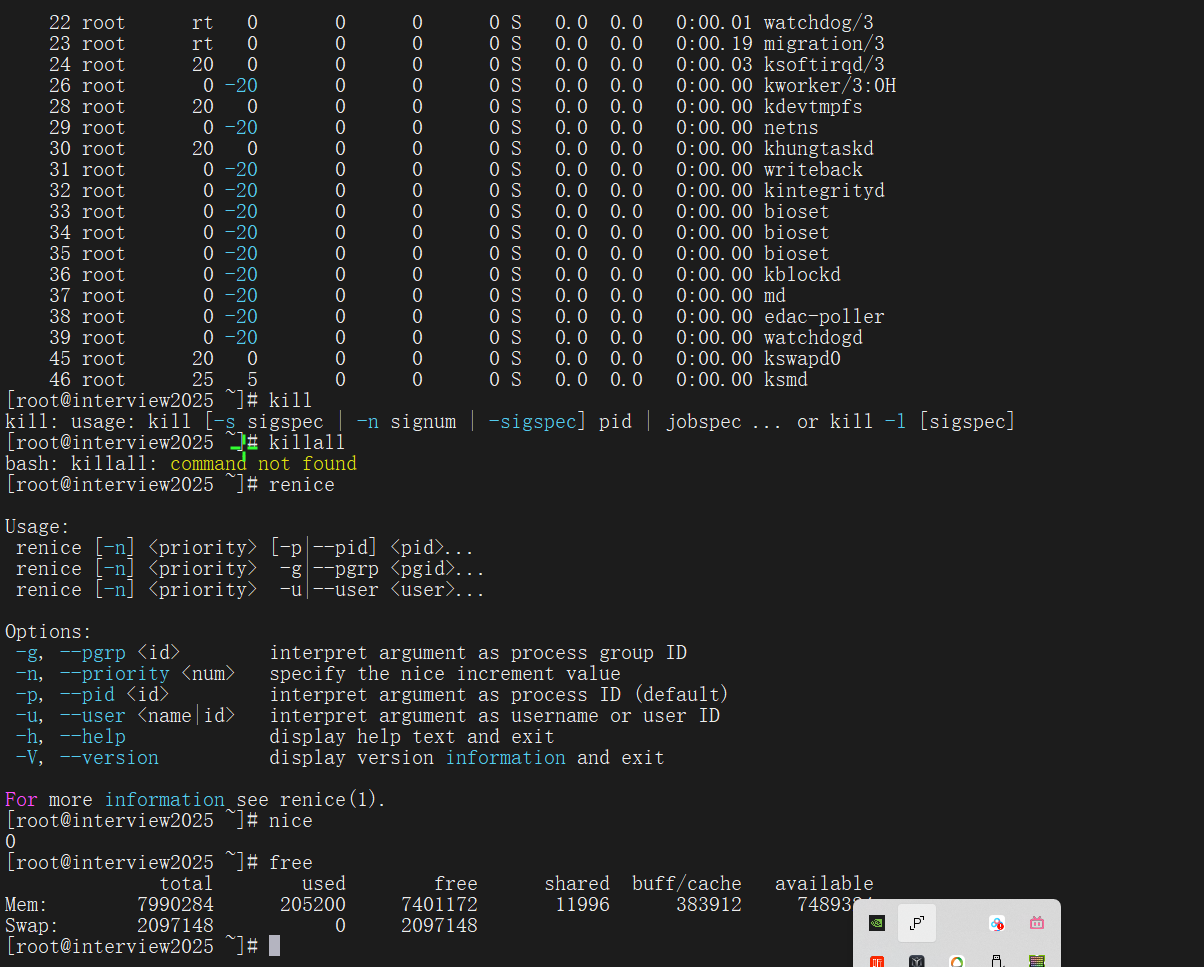Click the typed "killall" command at the prompt
1204x967 pixels.
click(x=307, y=442)
